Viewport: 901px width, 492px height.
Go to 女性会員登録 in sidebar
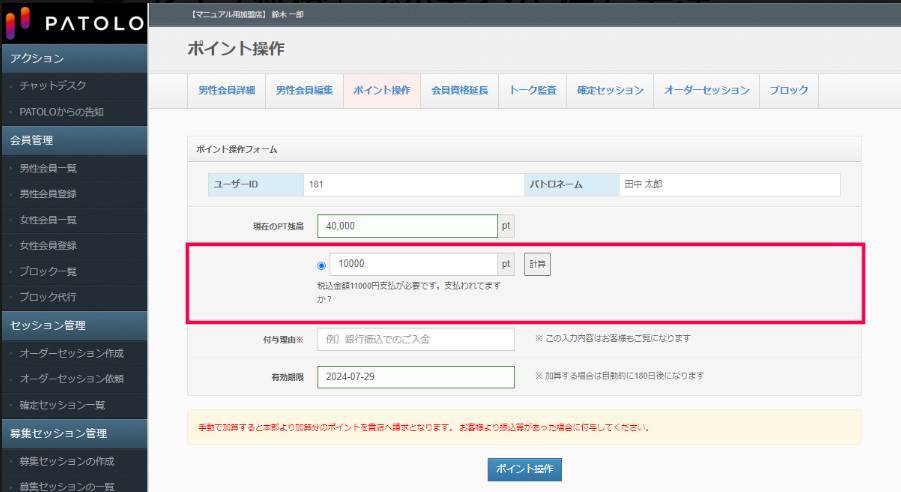48,246
